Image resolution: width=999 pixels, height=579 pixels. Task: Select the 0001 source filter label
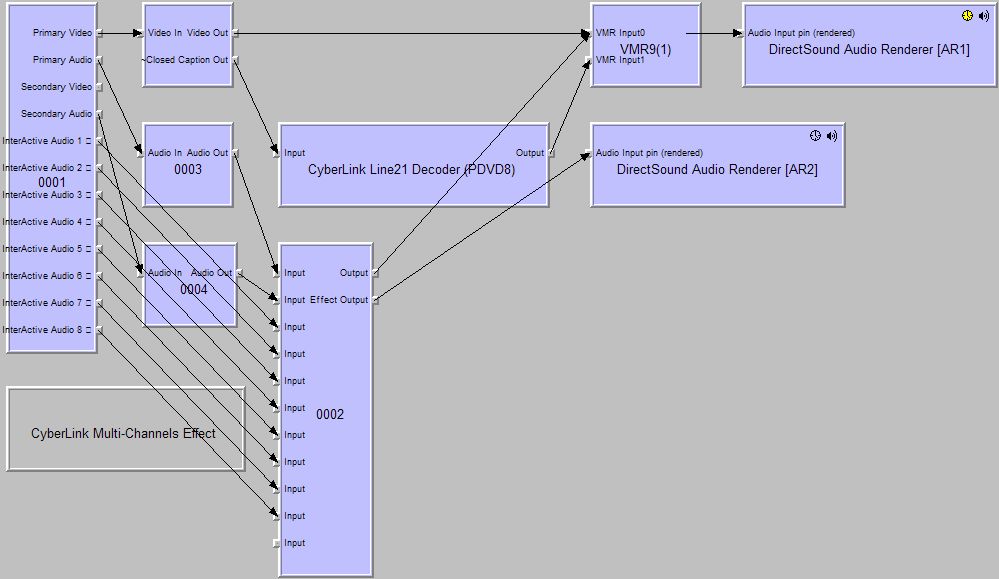pyautogui.click(x=52, y=182)
